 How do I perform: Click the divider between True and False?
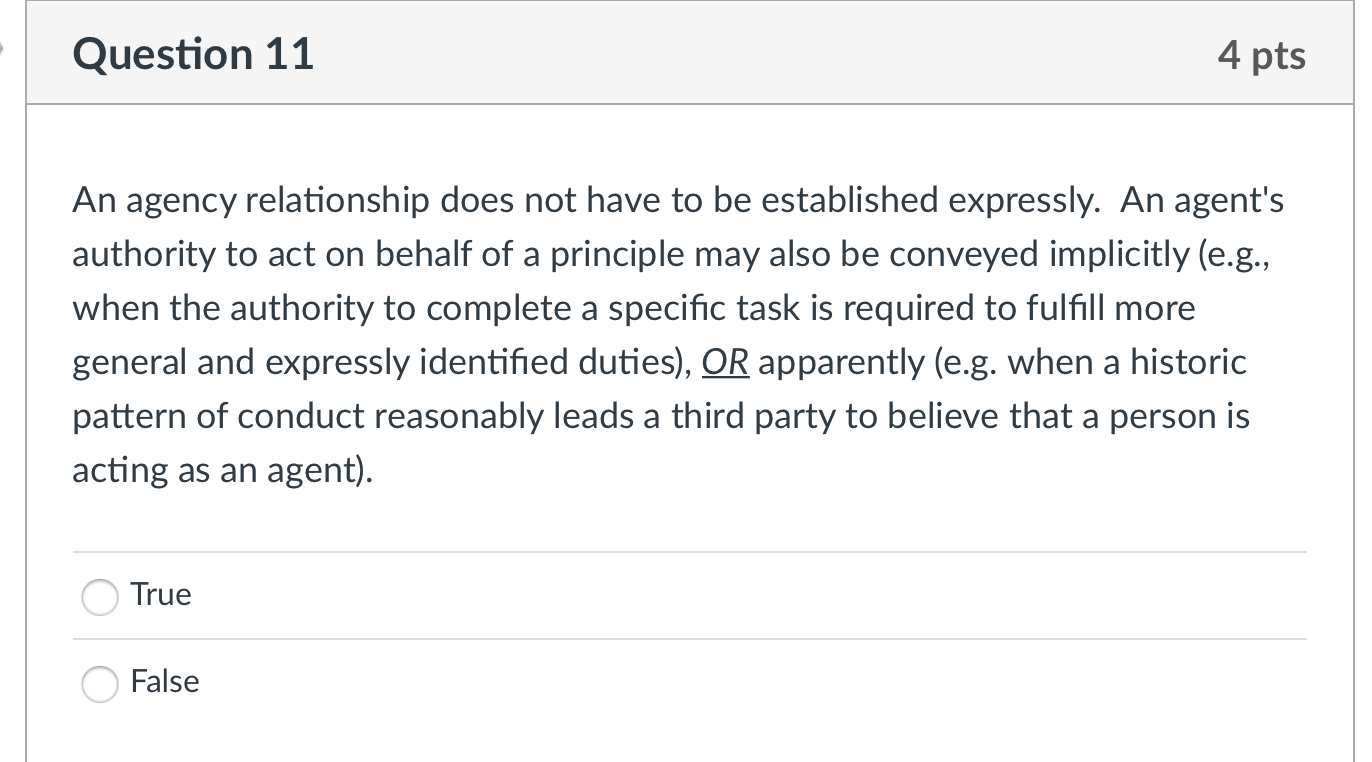(690, 639)
